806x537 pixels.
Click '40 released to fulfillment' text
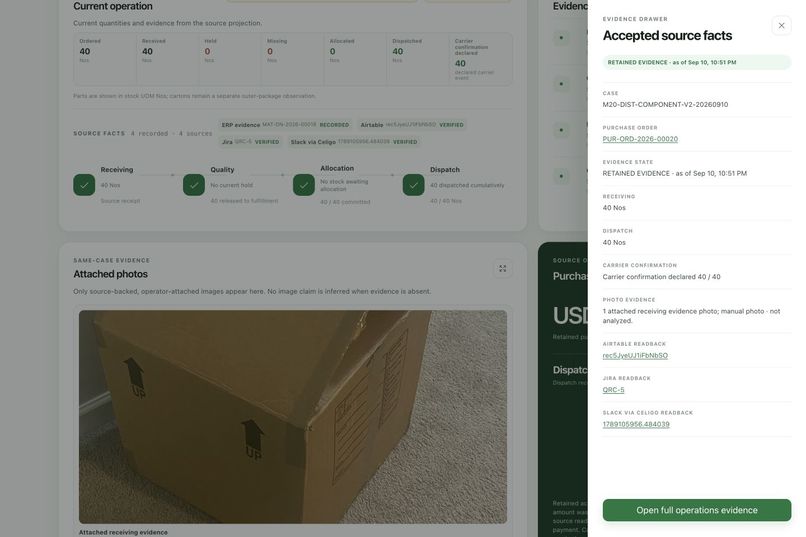coord(244,201)
